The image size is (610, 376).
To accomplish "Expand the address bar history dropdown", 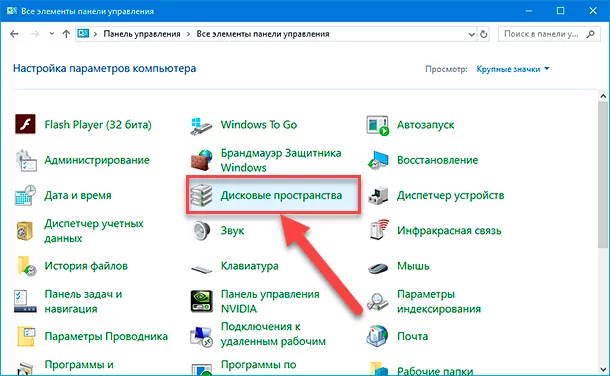I will [x=472, y=34].
